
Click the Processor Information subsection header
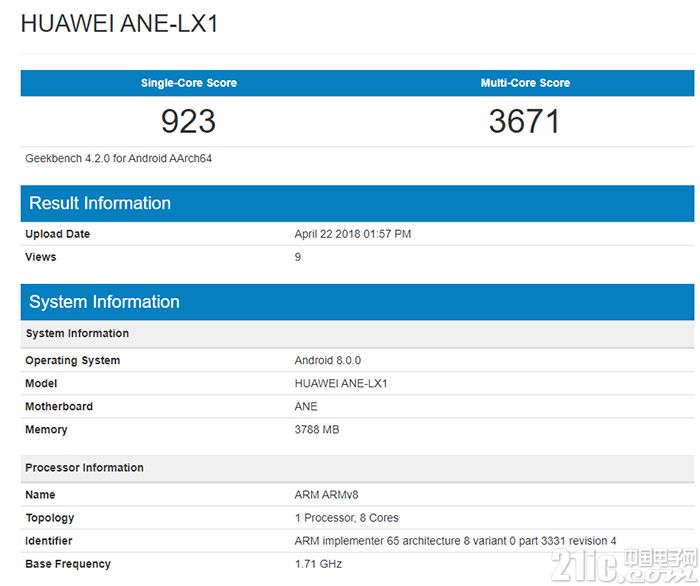point(84,467)
